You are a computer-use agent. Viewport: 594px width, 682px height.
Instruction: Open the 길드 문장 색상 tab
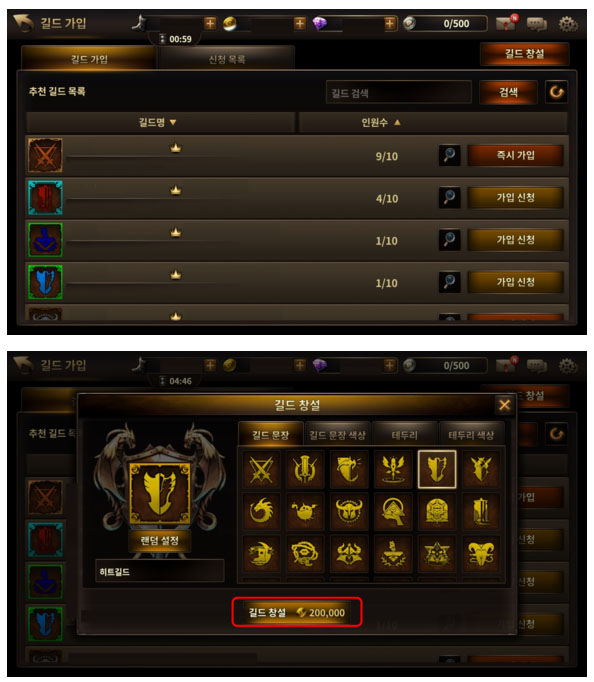click(337, 435)
